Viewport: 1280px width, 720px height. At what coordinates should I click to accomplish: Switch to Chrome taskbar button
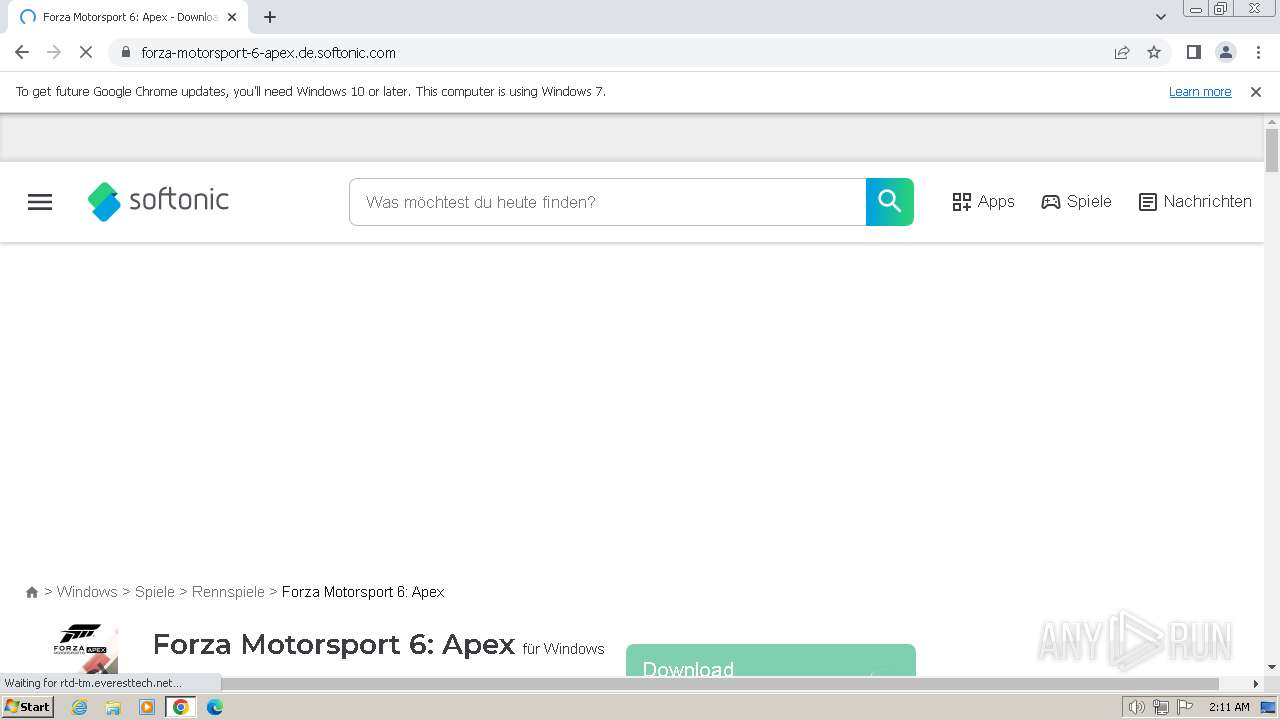click(181, 707)
